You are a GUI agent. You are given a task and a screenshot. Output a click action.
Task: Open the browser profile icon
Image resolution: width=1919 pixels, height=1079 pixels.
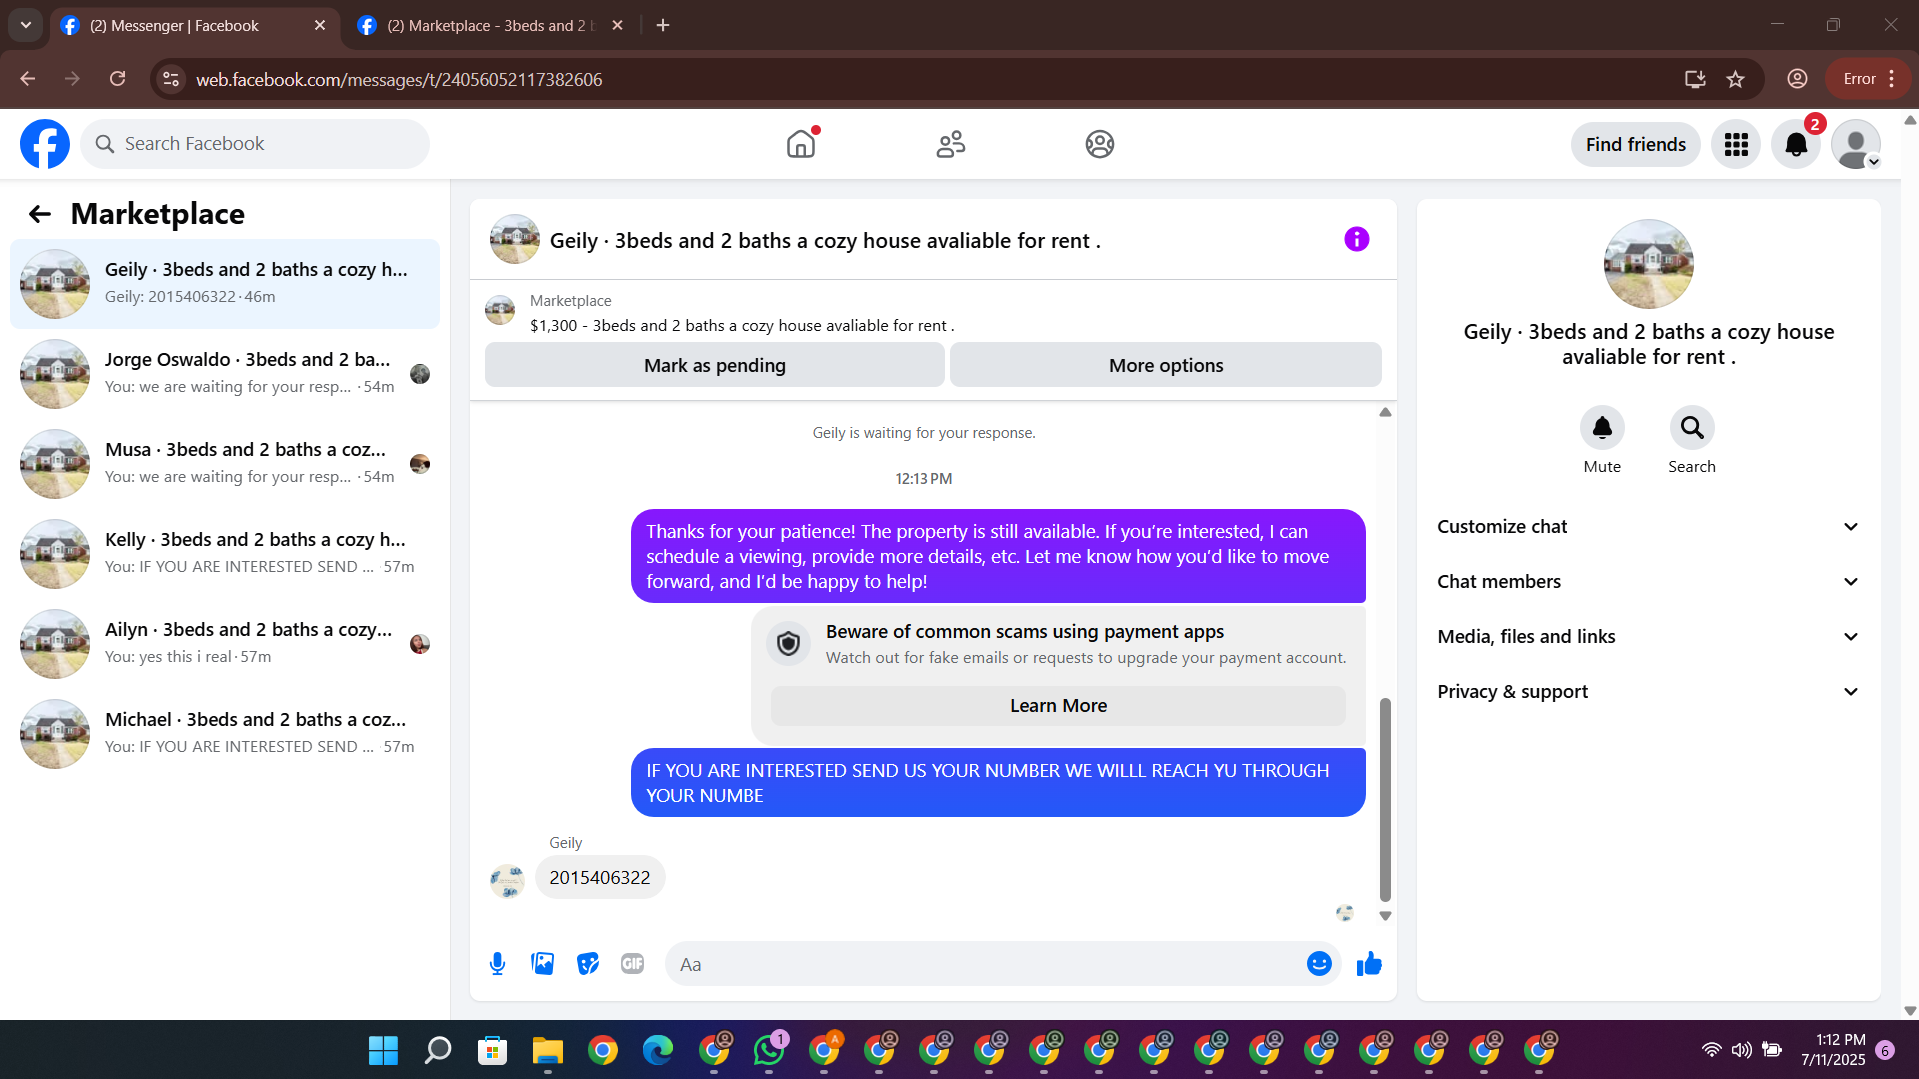point(1797,79)
